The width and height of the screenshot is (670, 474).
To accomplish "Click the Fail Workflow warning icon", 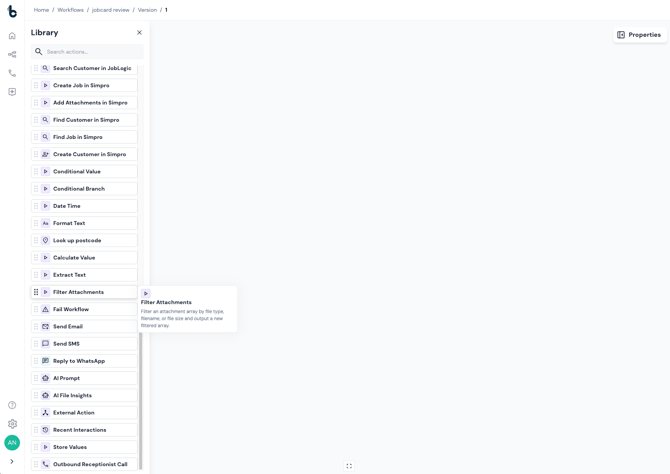I will (x=45, y=309).
